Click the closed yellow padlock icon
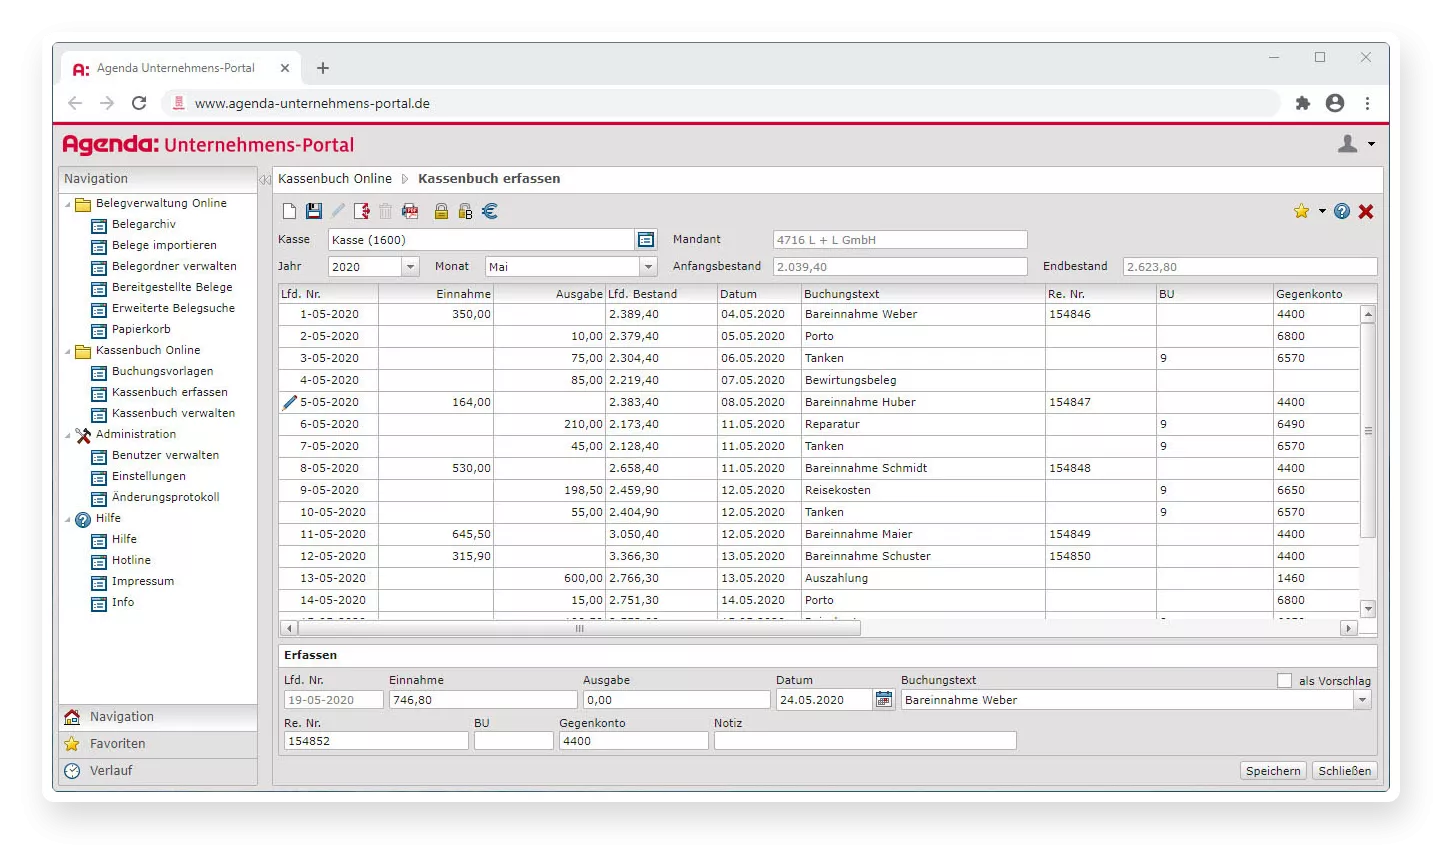The height and width of the screenshot is (866, 1454). tap(441, 211)
